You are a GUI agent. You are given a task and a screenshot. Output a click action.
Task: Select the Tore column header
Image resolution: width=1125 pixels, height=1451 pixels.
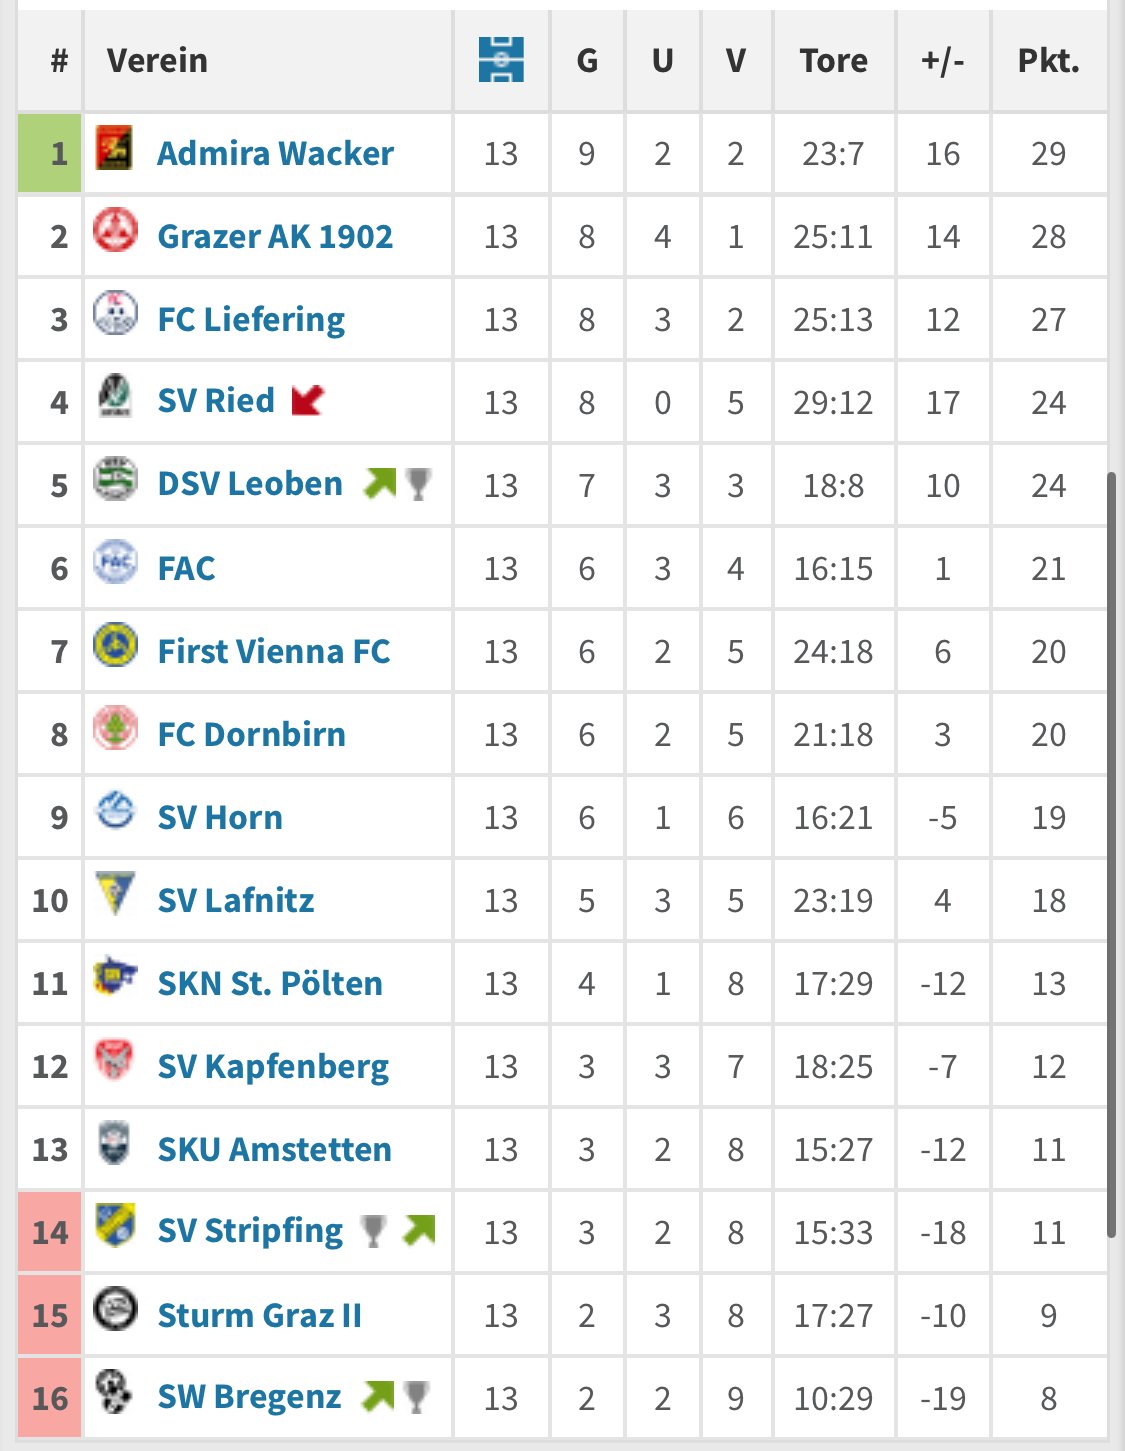[834, 61]
